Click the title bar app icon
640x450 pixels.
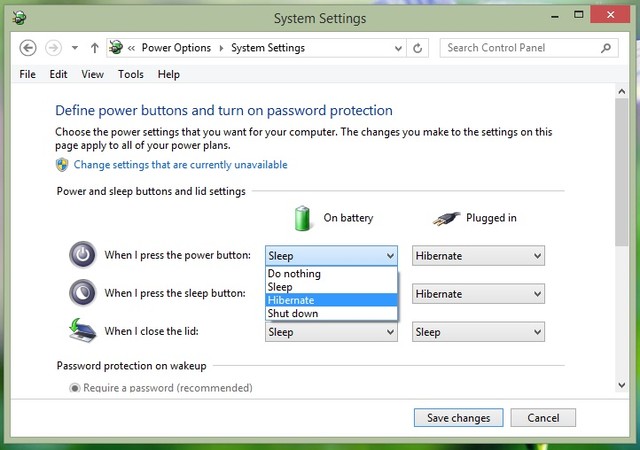(x=19, y=18)
